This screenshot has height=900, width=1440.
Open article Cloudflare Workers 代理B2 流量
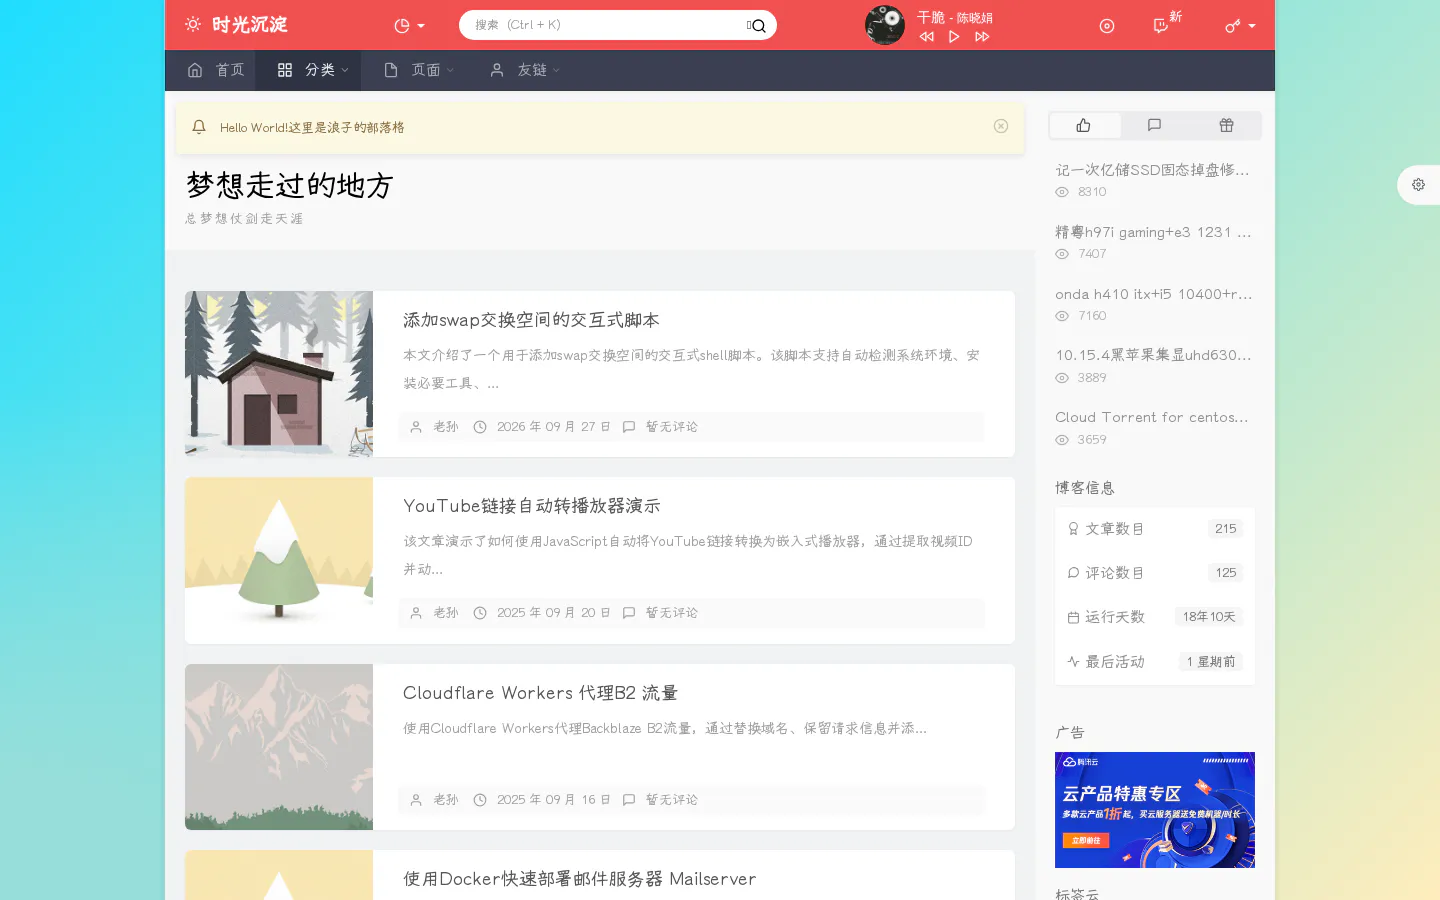[540, 693]
